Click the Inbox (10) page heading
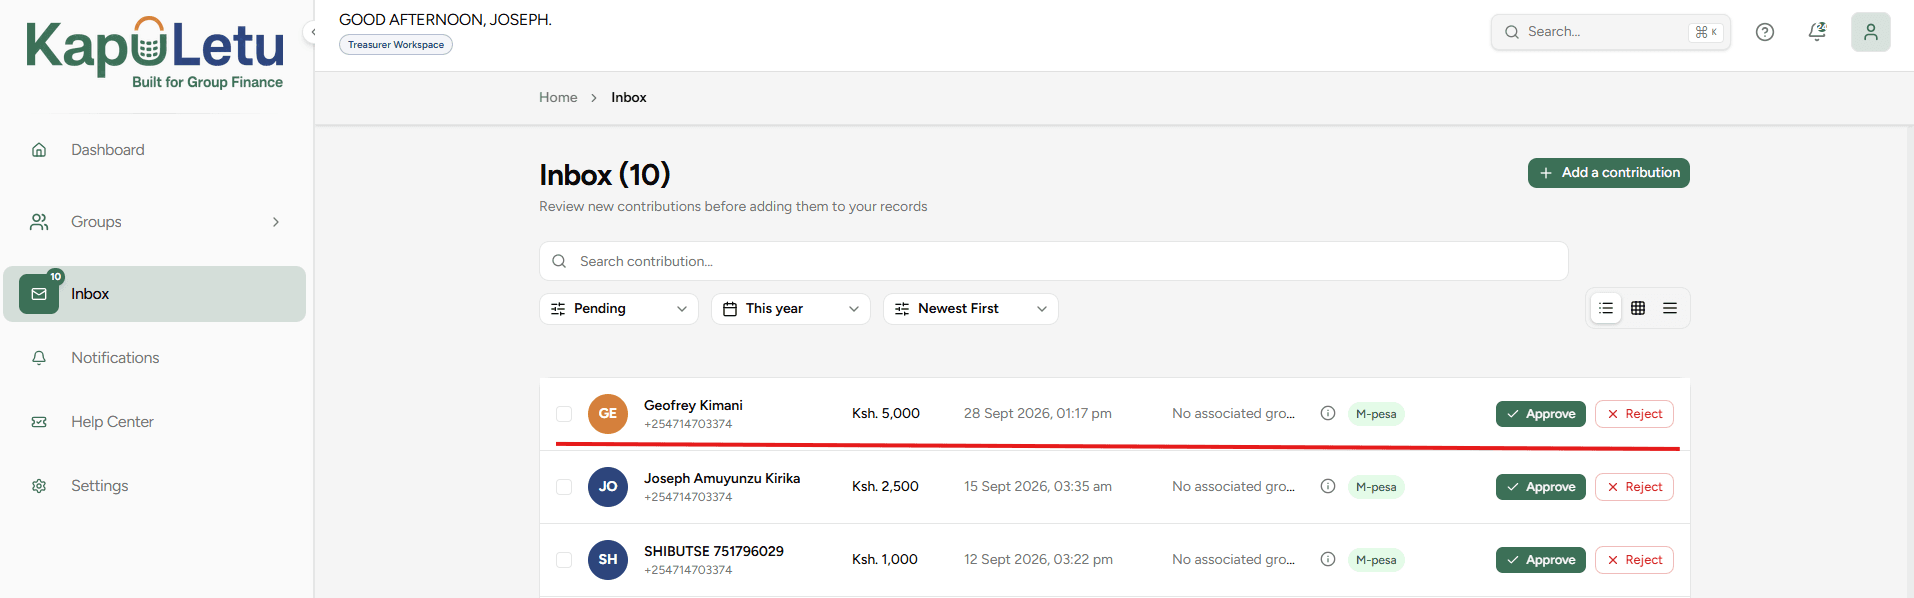This screenshot has width=1914, height=598. click(x=605, y=175)
